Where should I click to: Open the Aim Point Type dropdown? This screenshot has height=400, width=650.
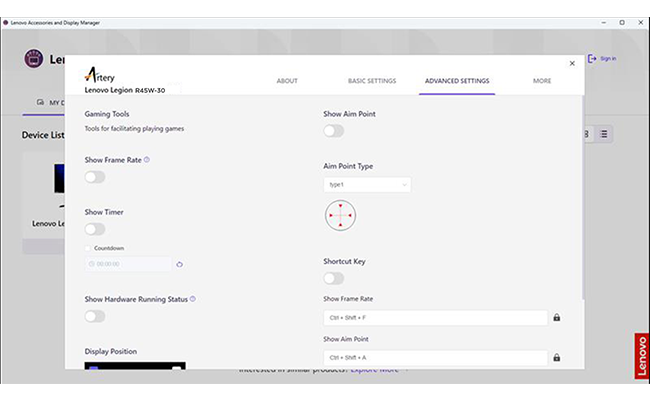point(367,184)
